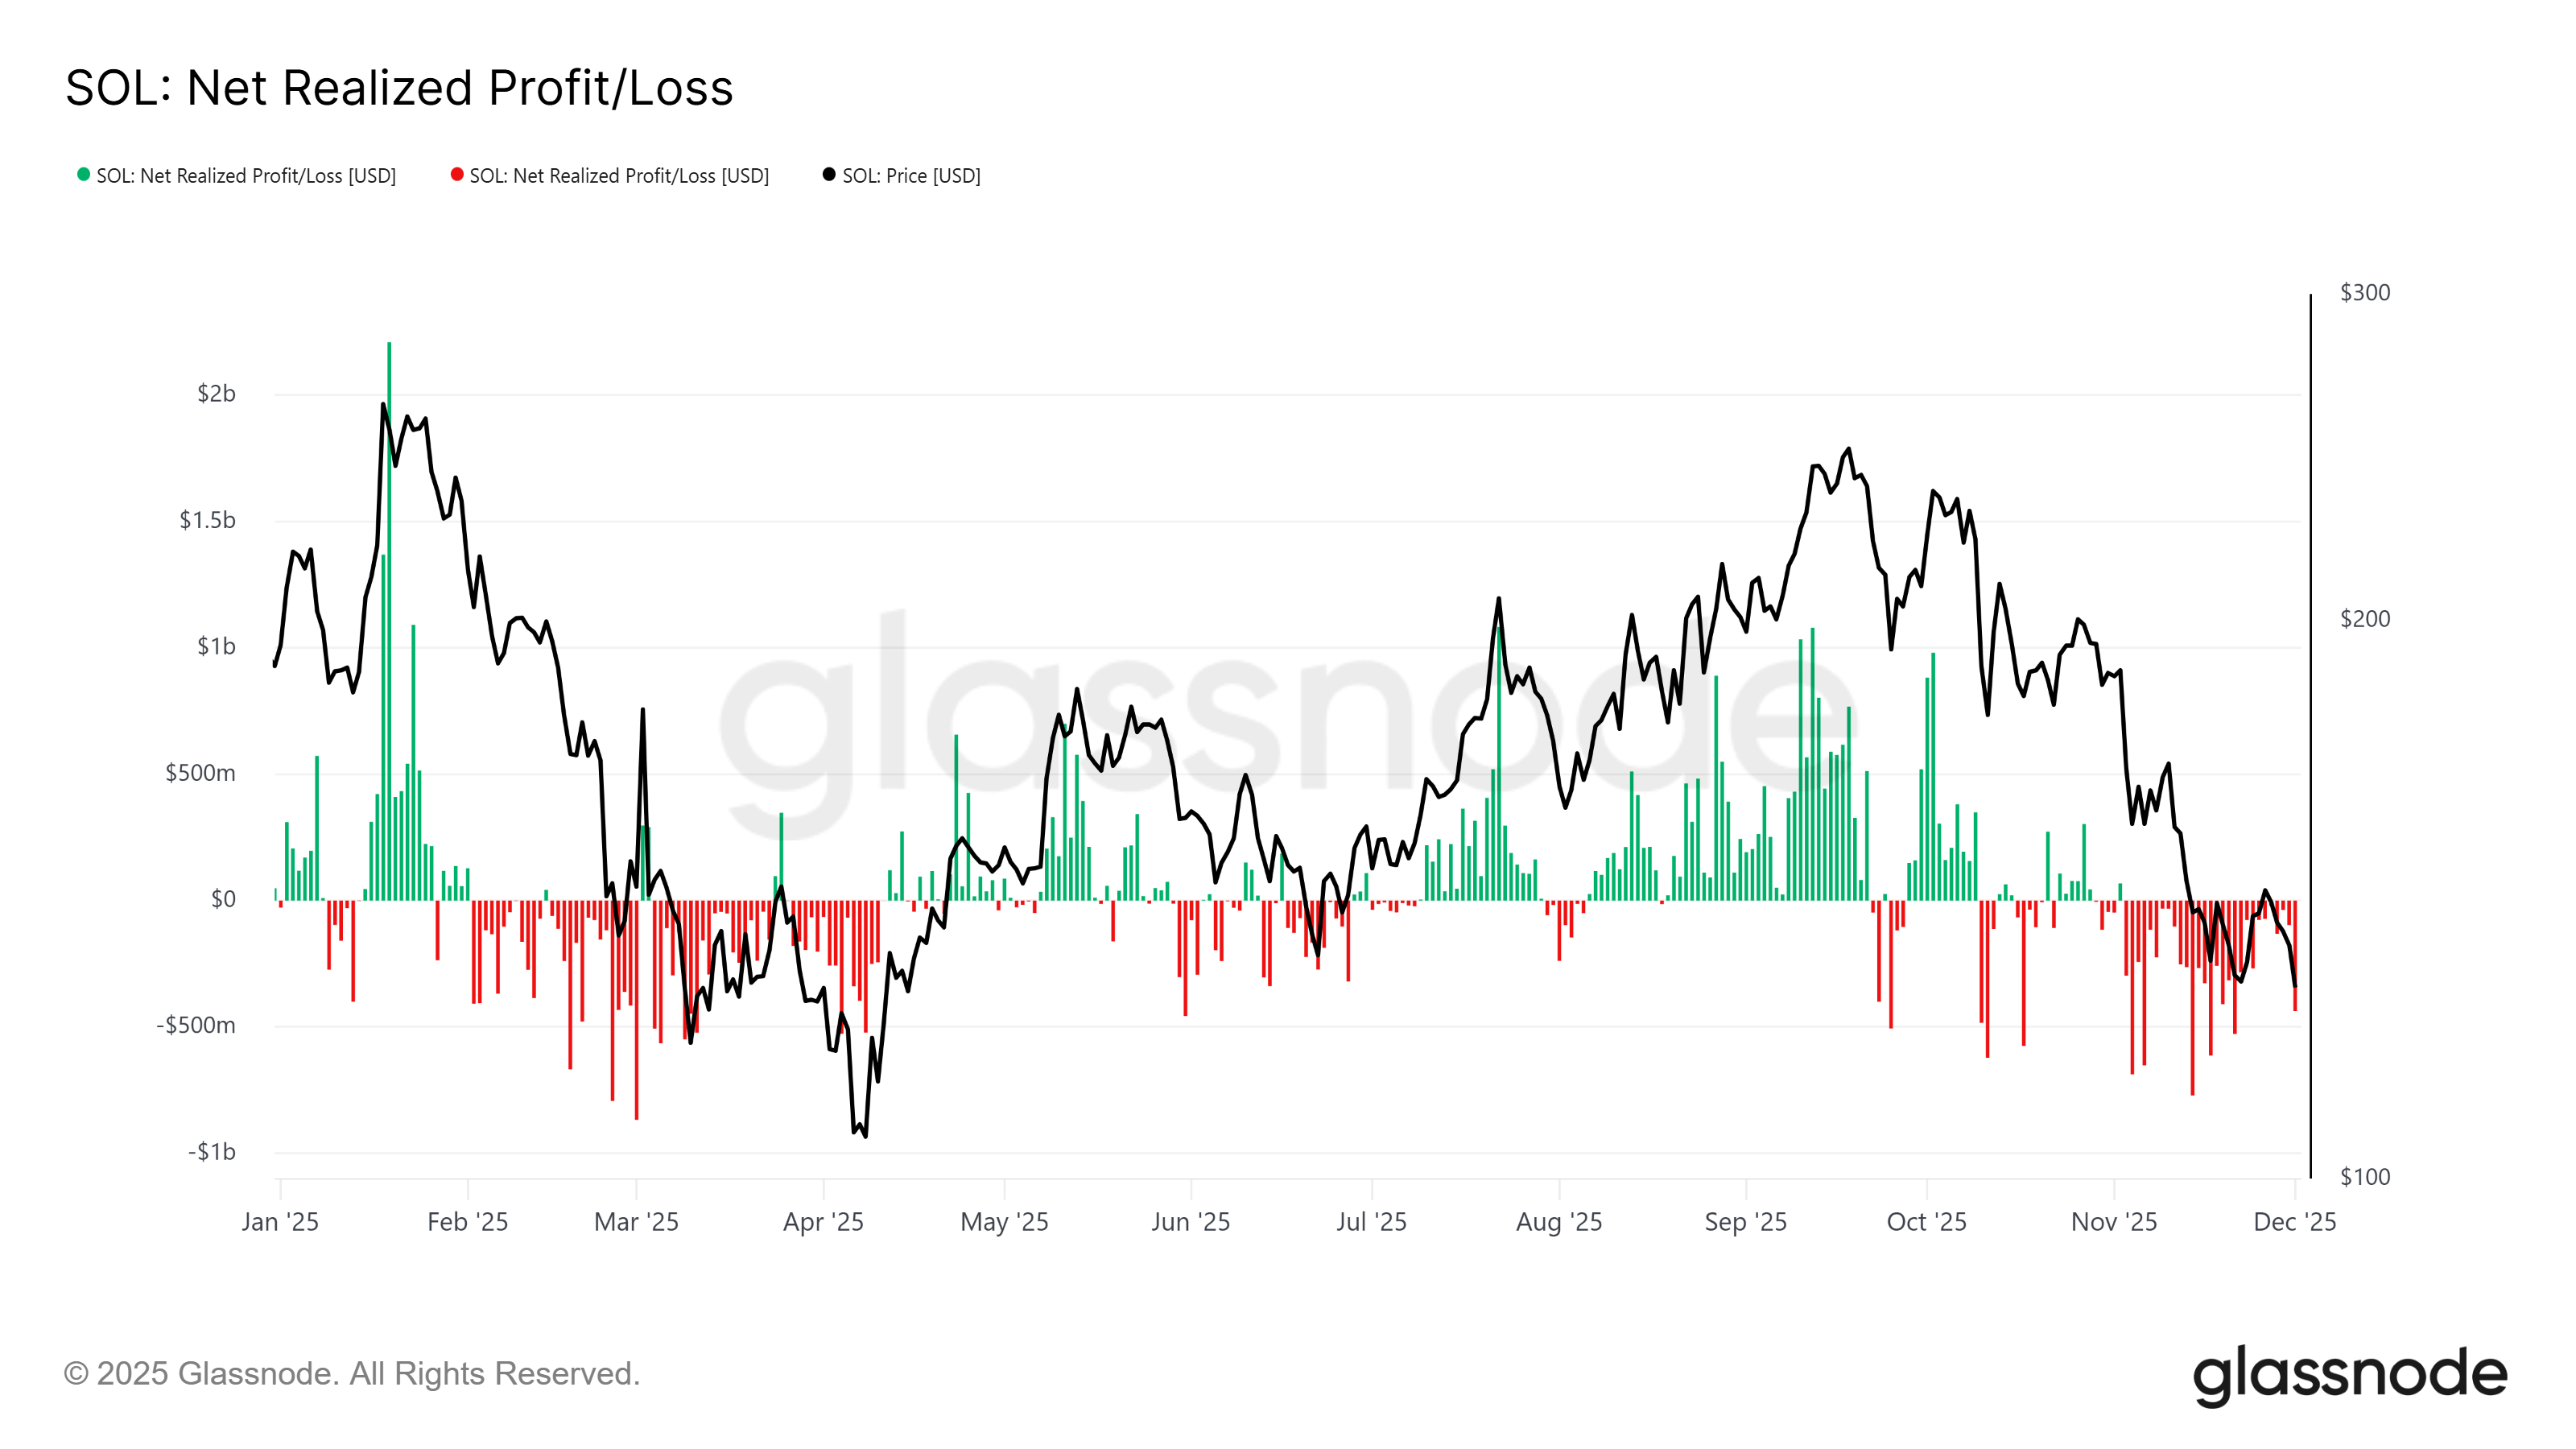
Task: Select the Dec '25 x-axis label
Action: (x=2294, y=1221)
